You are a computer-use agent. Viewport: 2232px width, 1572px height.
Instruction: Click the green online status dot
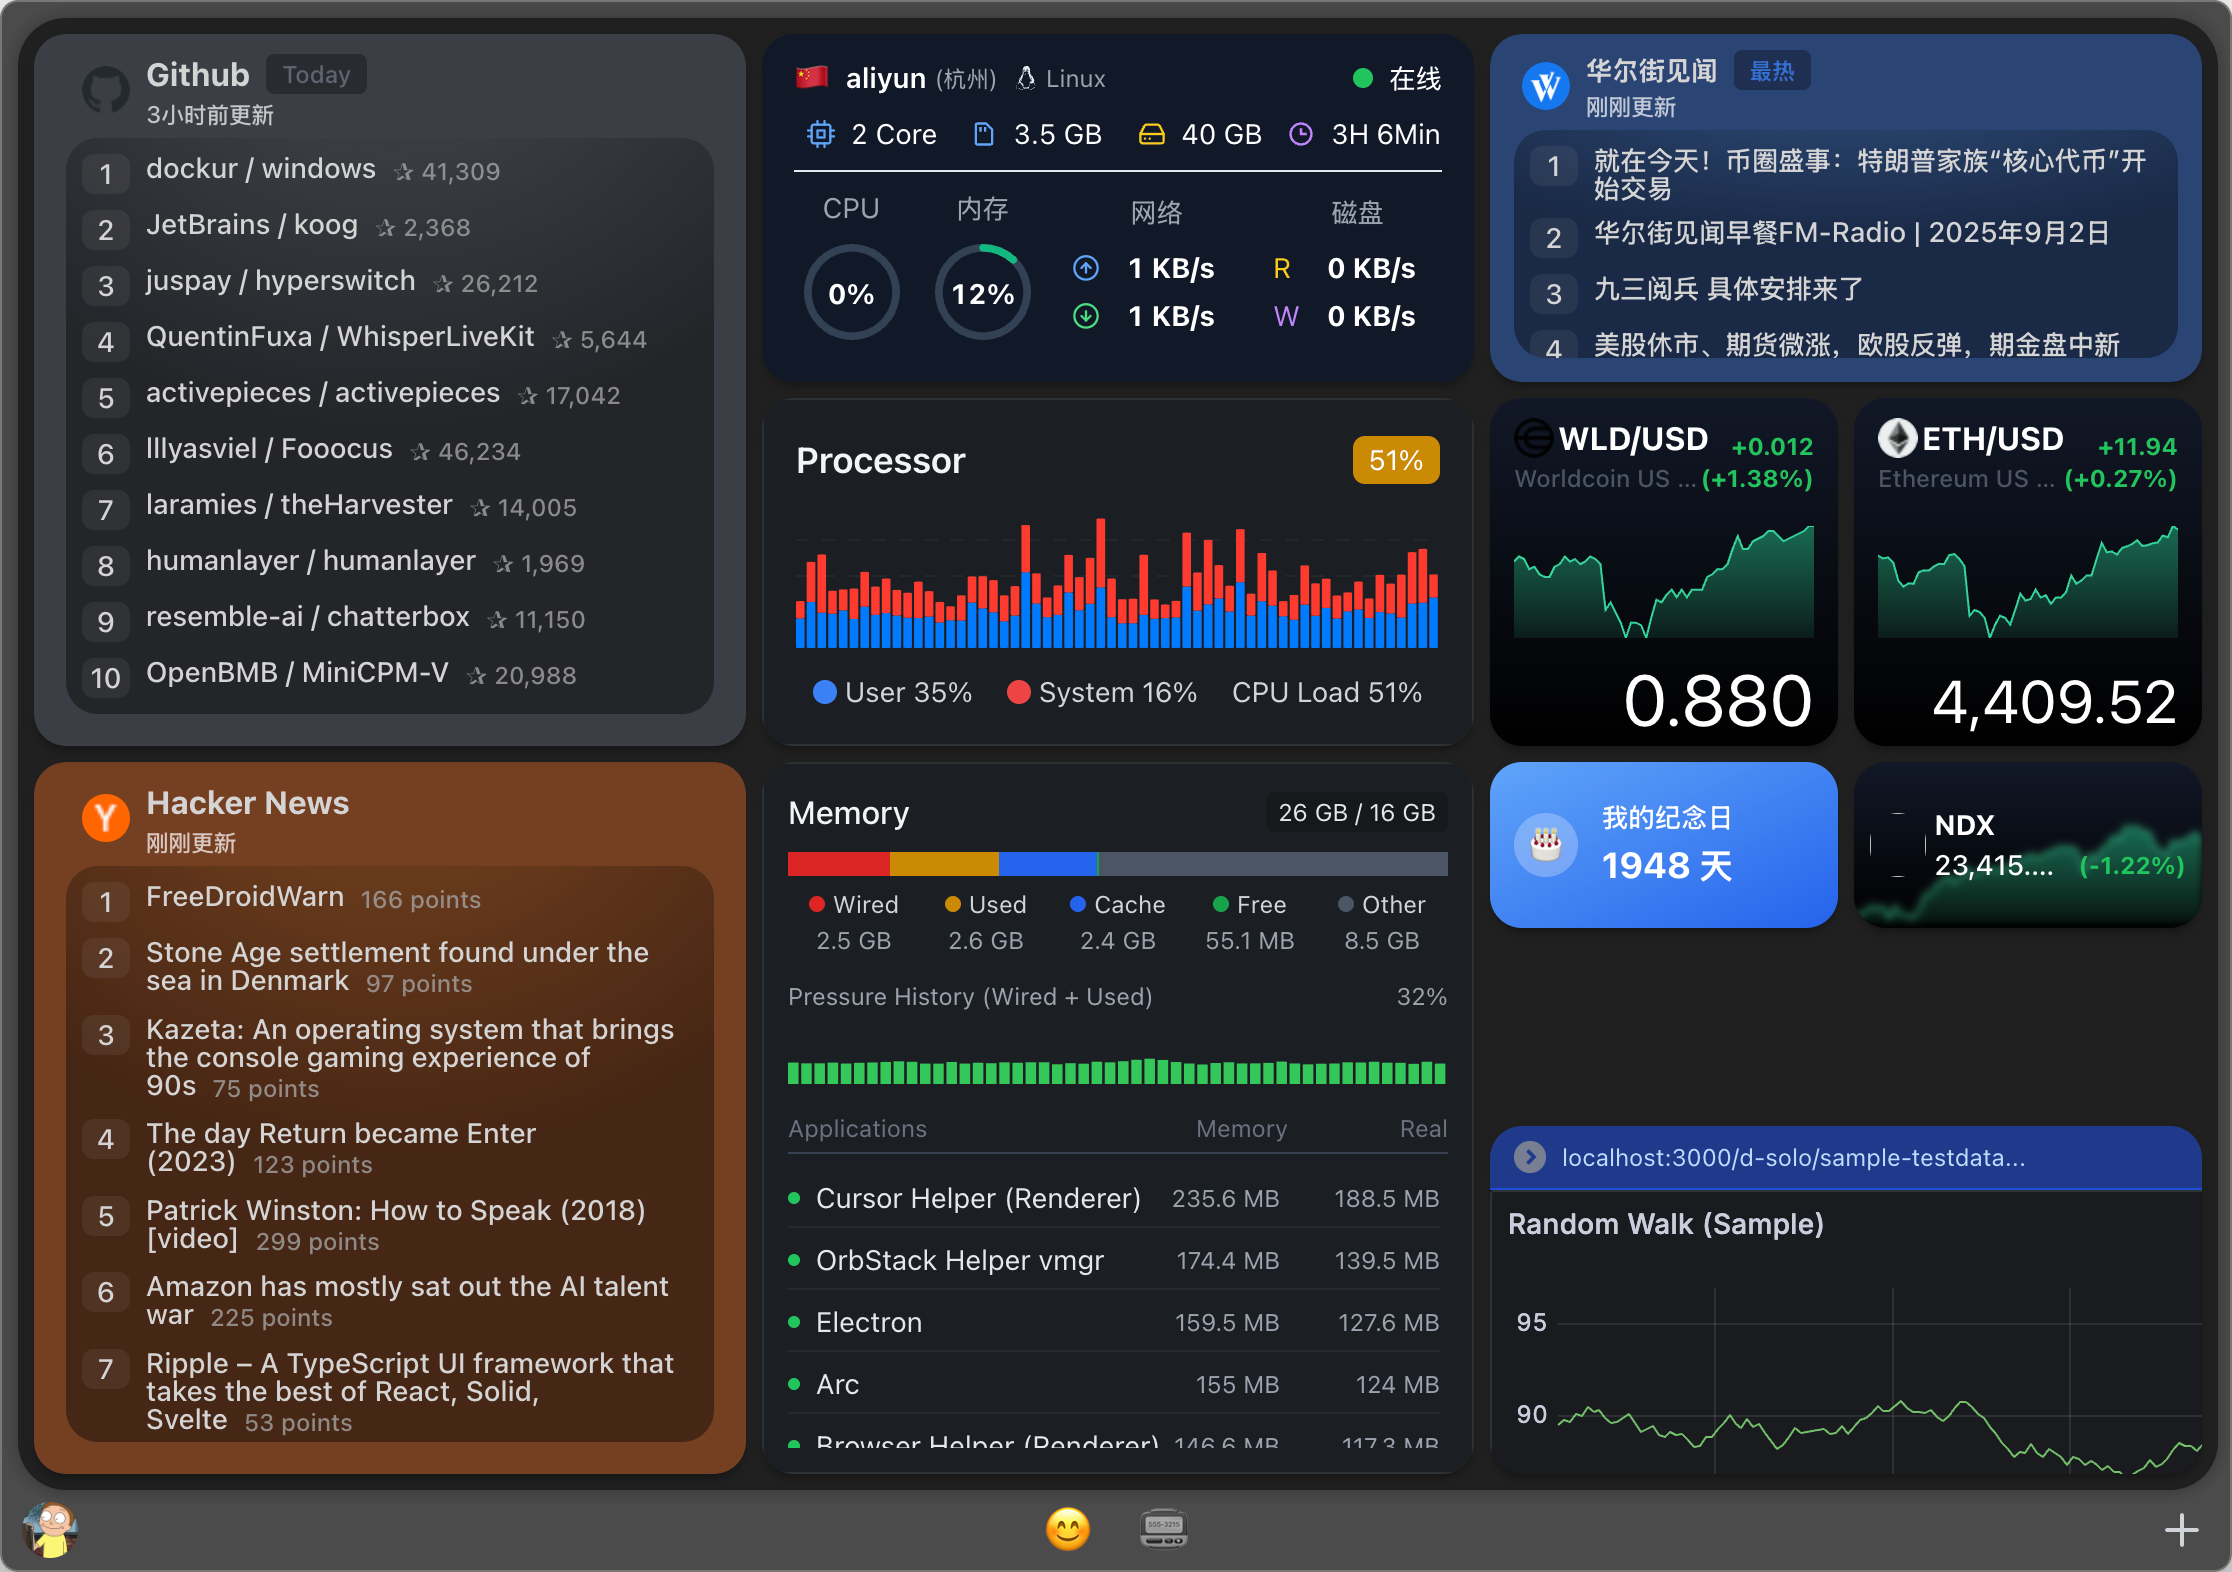[x=1362, y=78]
